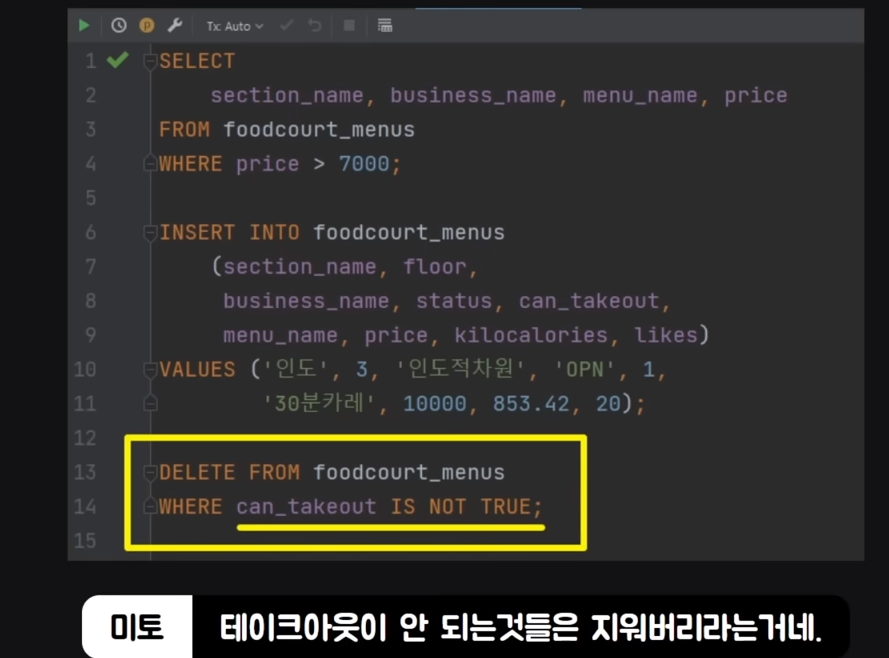
Task: Click line number 12 in the gutter
Action: coord(85,438)
